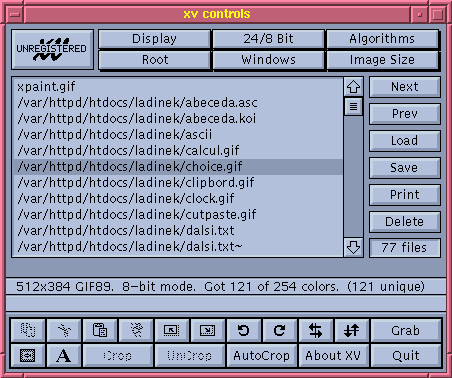Click the greyed-out UnCrop button
Screen dimensions: 452x378
tap(190, 355)
